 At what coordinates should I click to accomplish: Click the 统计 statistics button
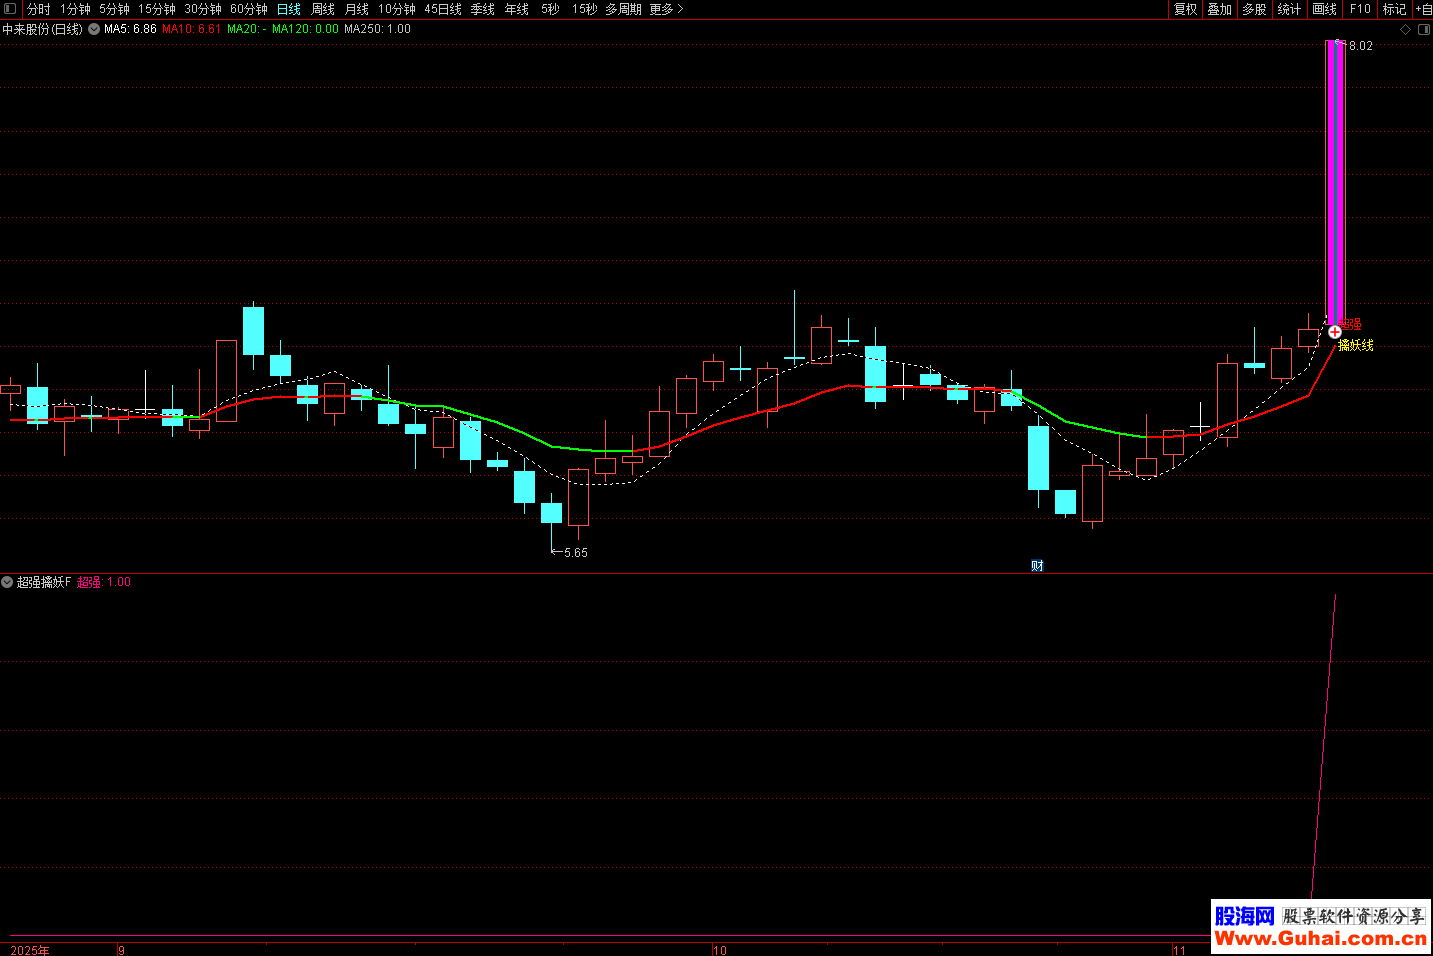click(1289, 9)
